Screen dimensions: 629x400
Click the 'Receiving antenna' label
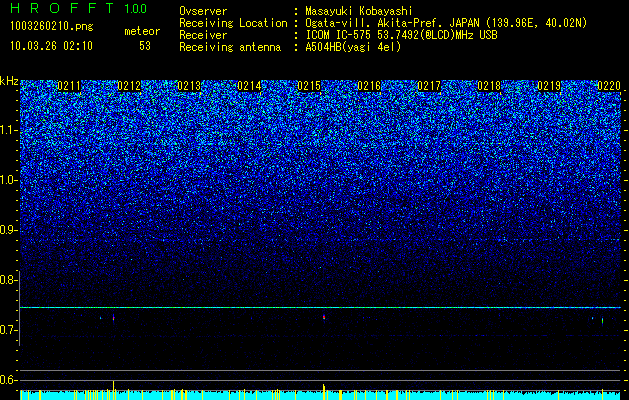(230, 47)
